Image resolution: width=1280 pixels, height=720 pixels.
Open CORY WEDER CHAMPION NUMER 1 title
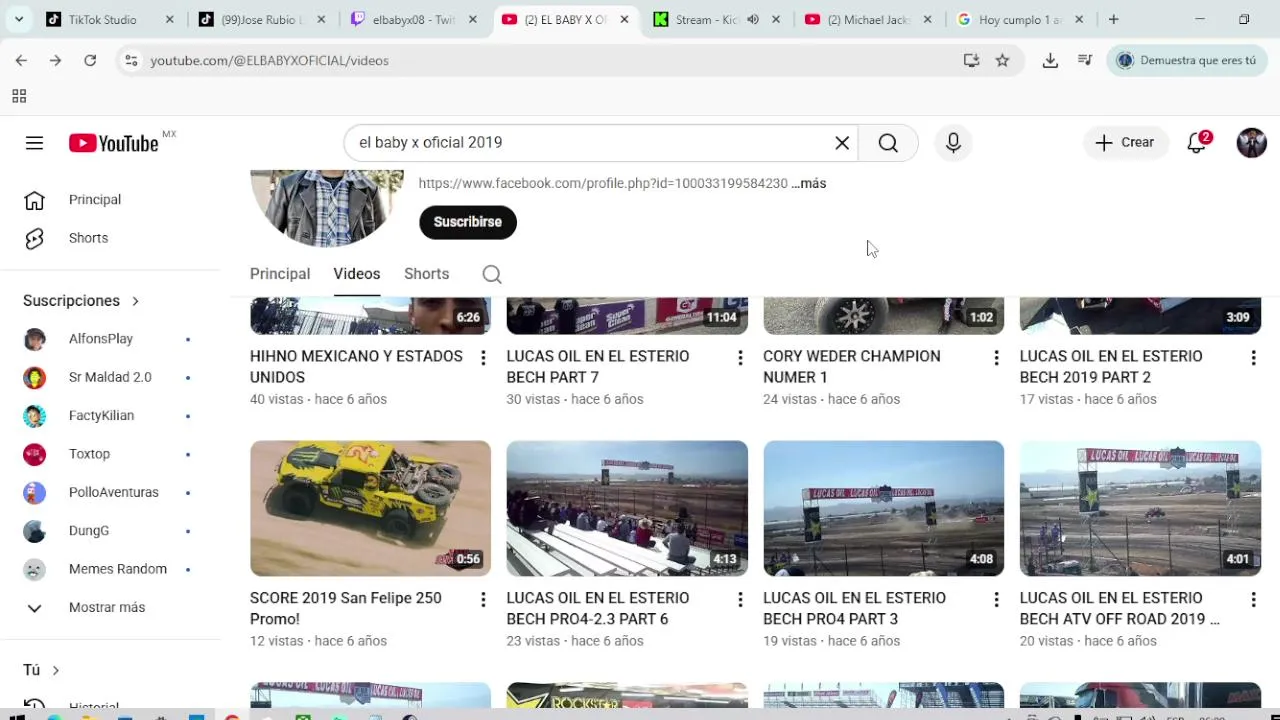point(852,367)
